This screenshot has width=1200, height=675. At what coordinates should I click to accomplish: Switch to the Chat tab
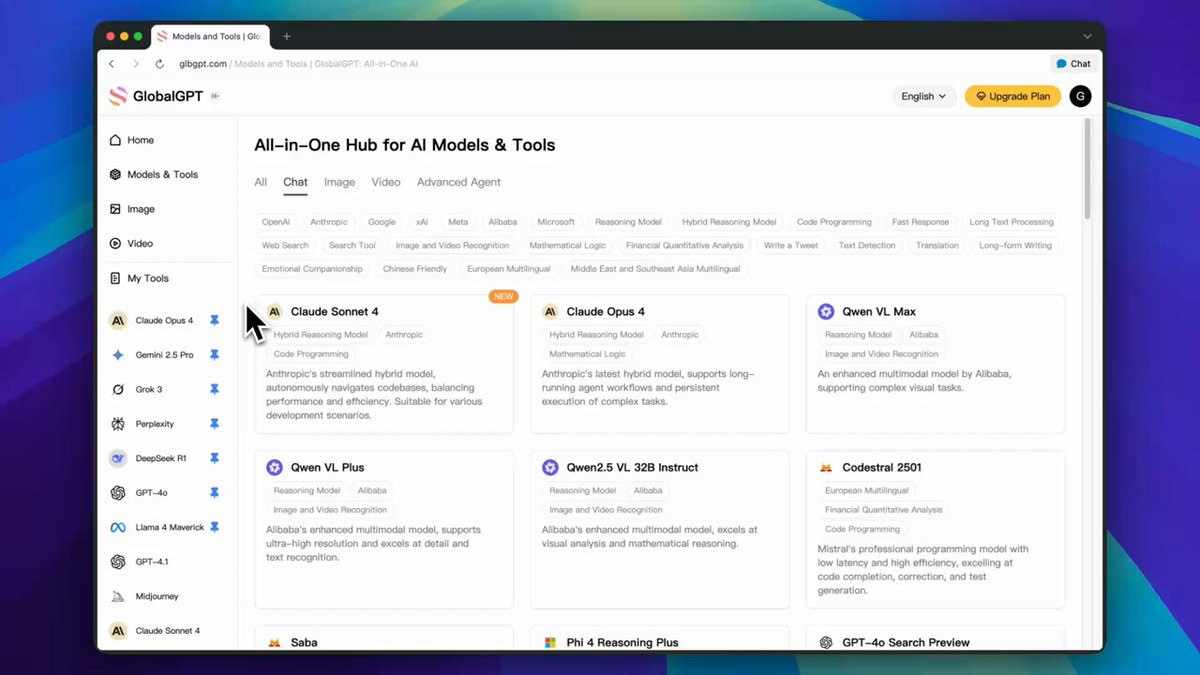tap(295, 182)
